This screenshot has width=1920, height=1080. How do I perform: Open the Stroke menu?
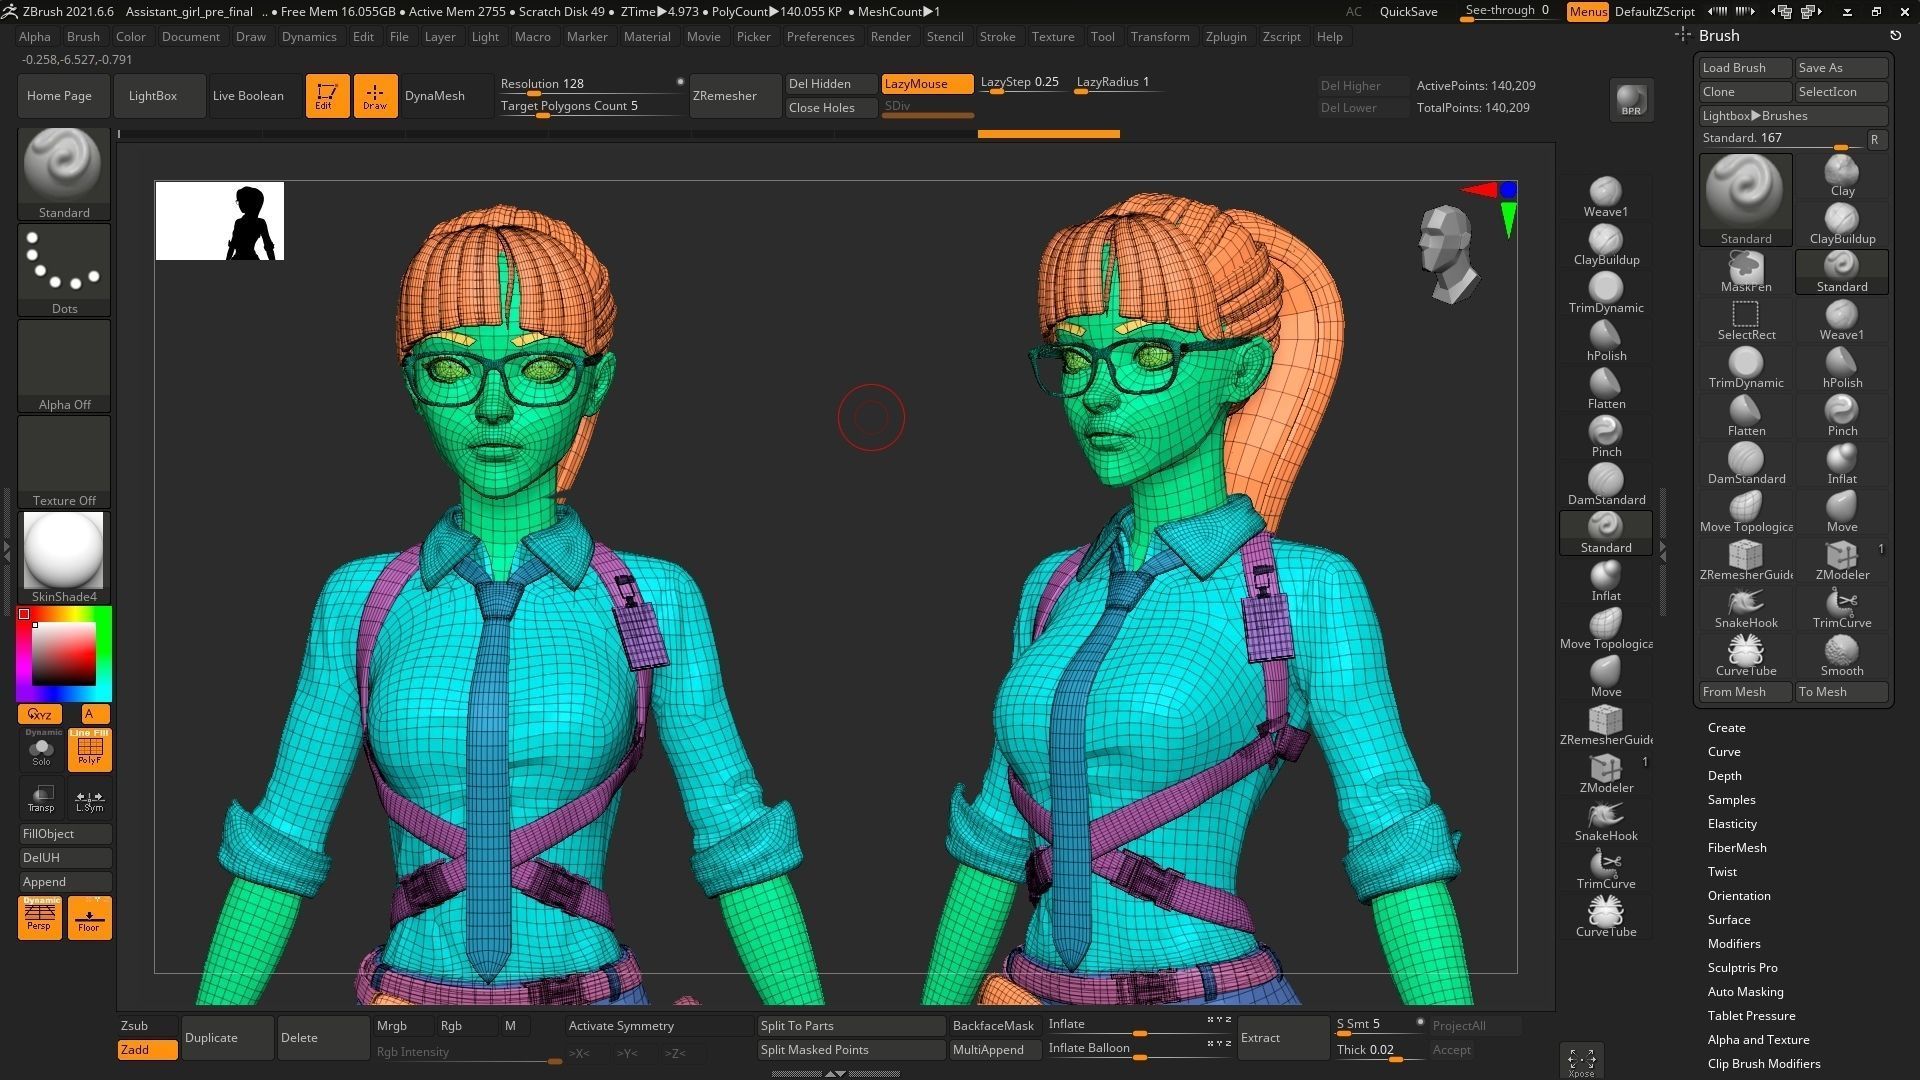997,37
